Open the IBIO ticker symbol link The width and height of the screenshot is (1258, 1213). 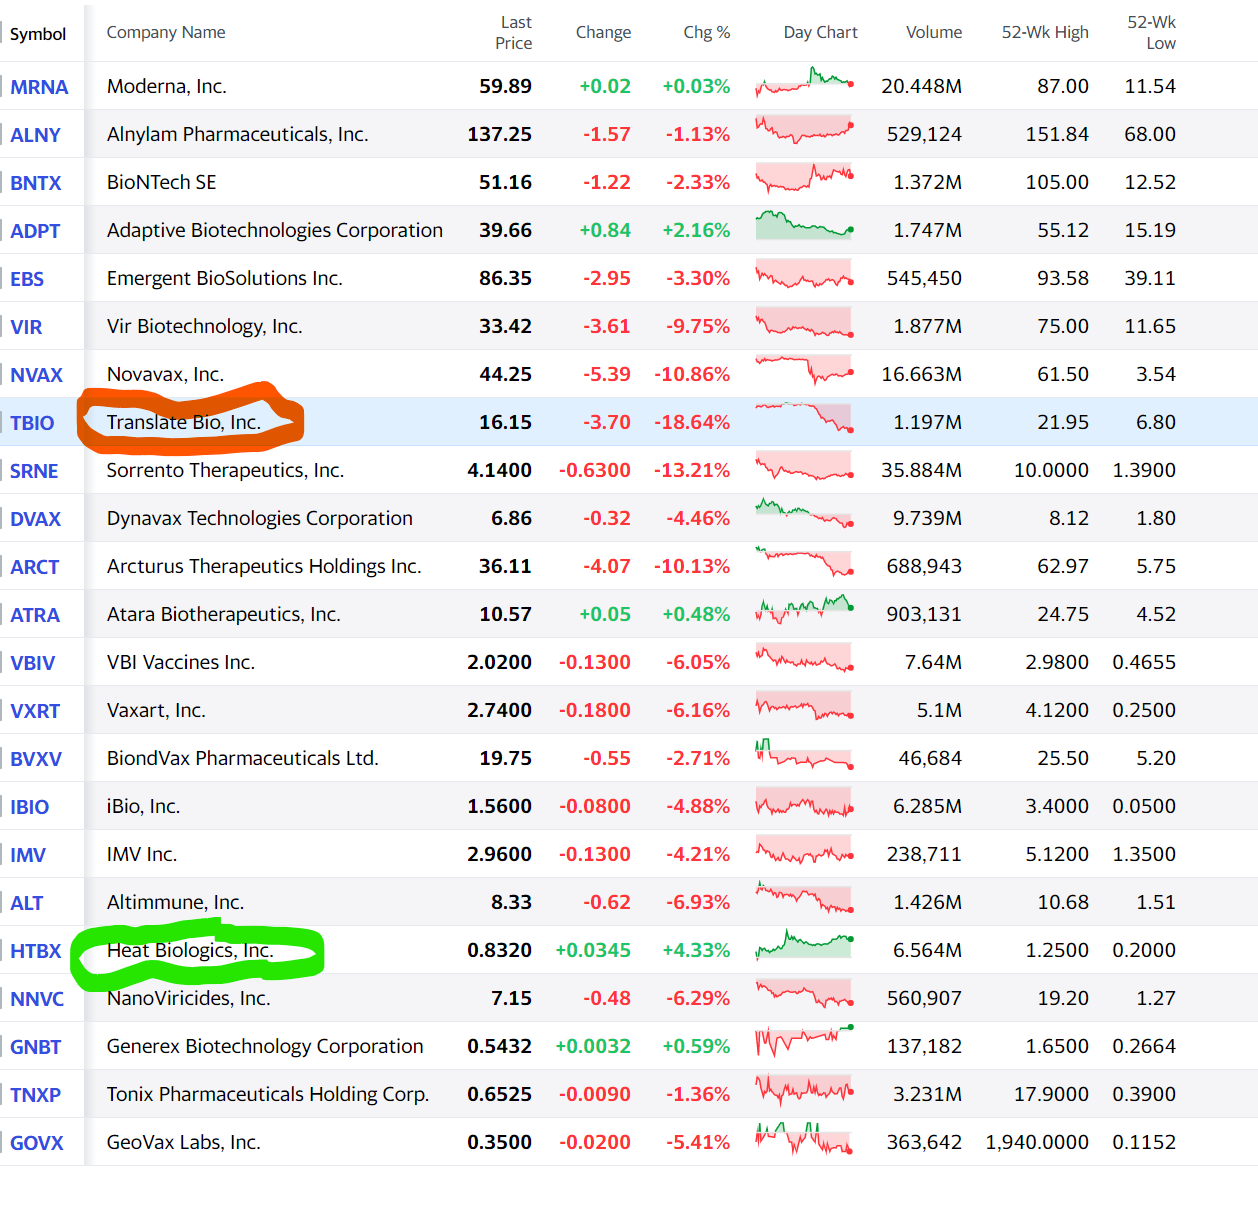coord(29,807)
